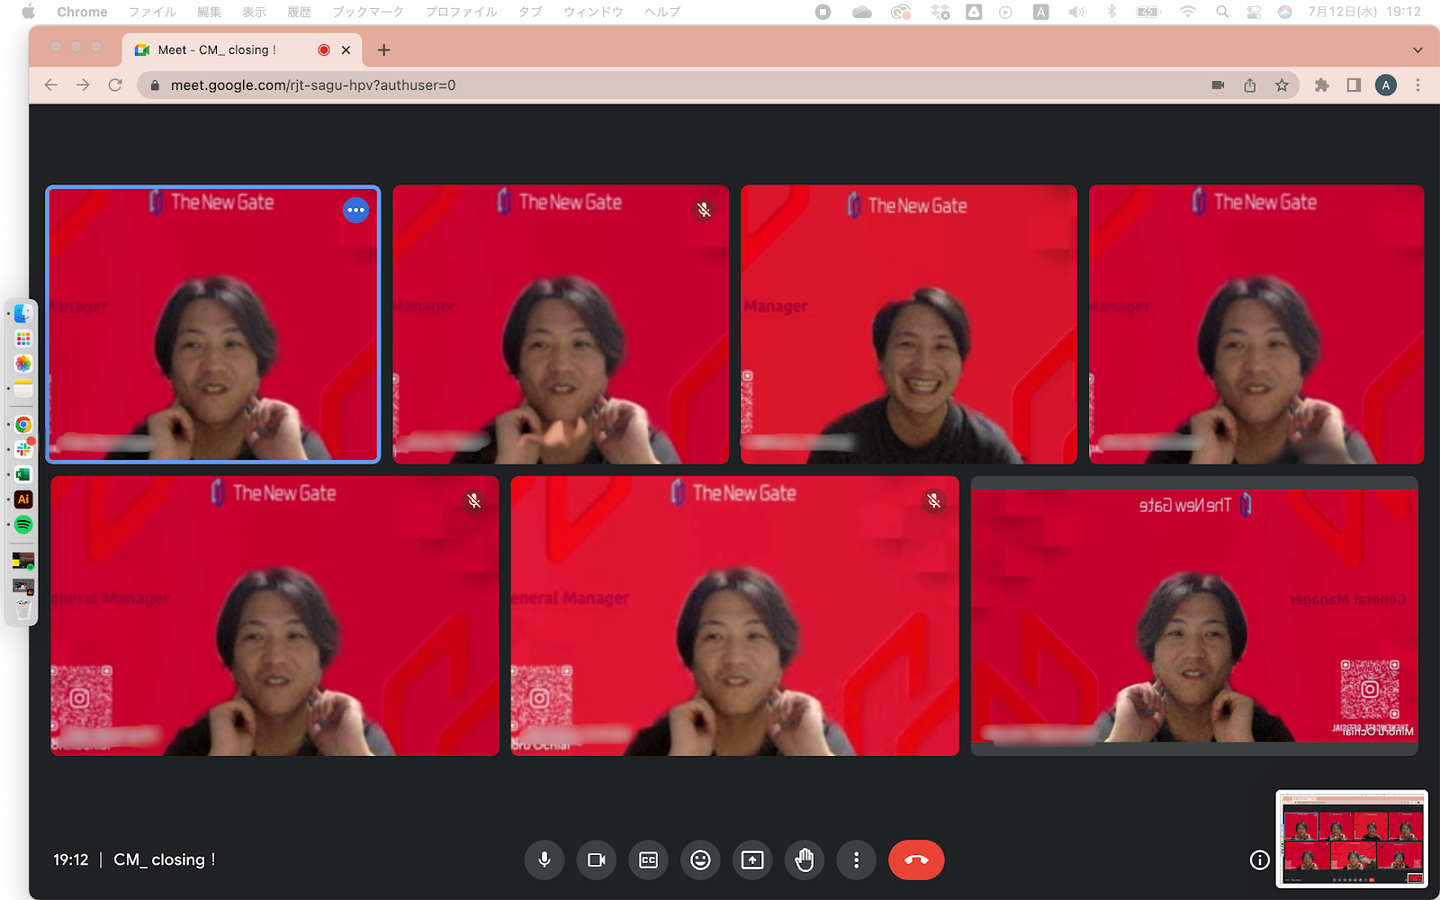This screenshot has height=900, width=1440.
Task: Open Adobe Illustrator from the Dock
Action: pos(23,499)
